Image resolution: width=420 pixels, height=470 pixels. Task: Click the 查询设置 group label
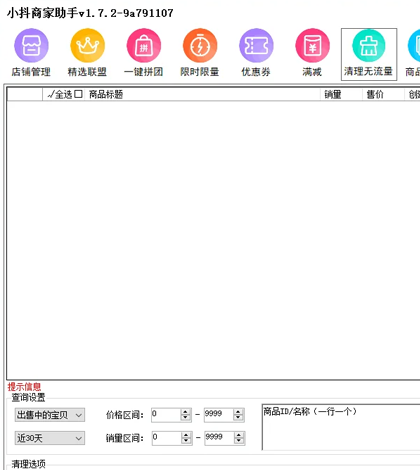coord(28,397)
